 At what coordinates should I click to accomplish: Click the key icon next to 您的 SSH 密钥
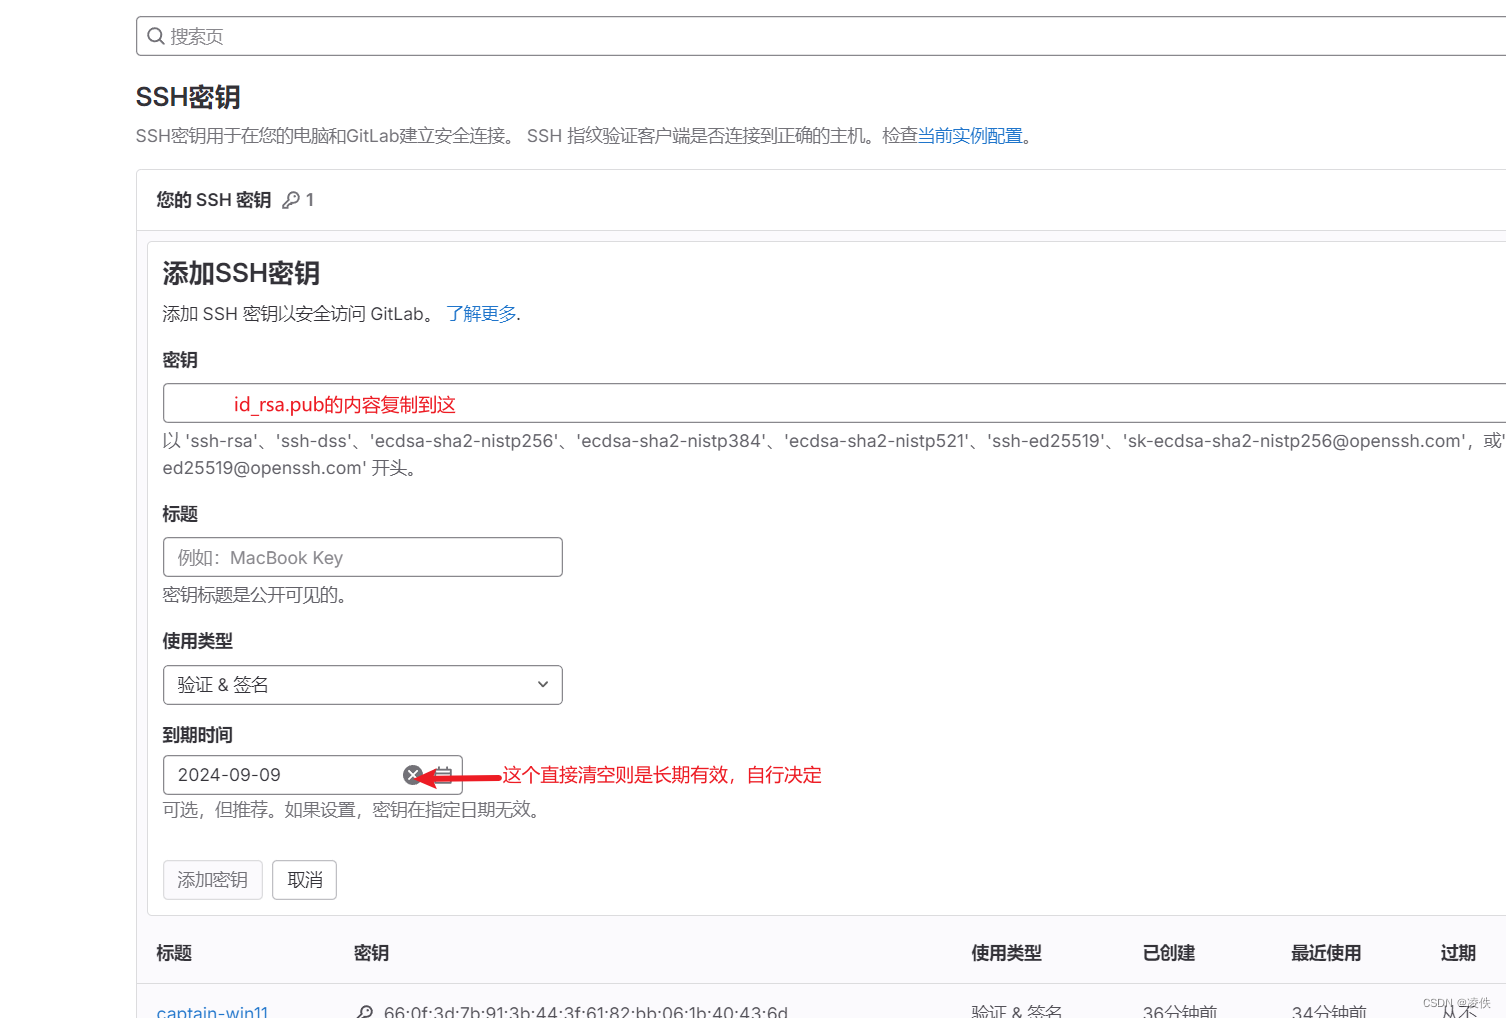(x=291, y=200)
